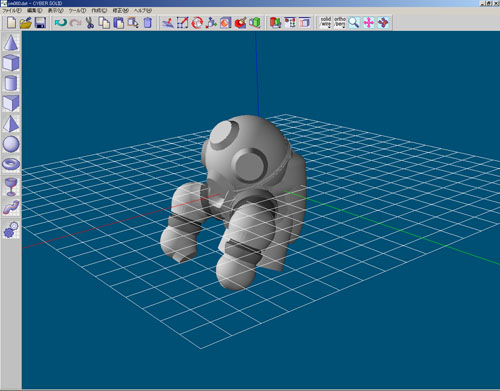Create a pyramid primitive from the sidebar
500x391 pixels.
(11, 124)
